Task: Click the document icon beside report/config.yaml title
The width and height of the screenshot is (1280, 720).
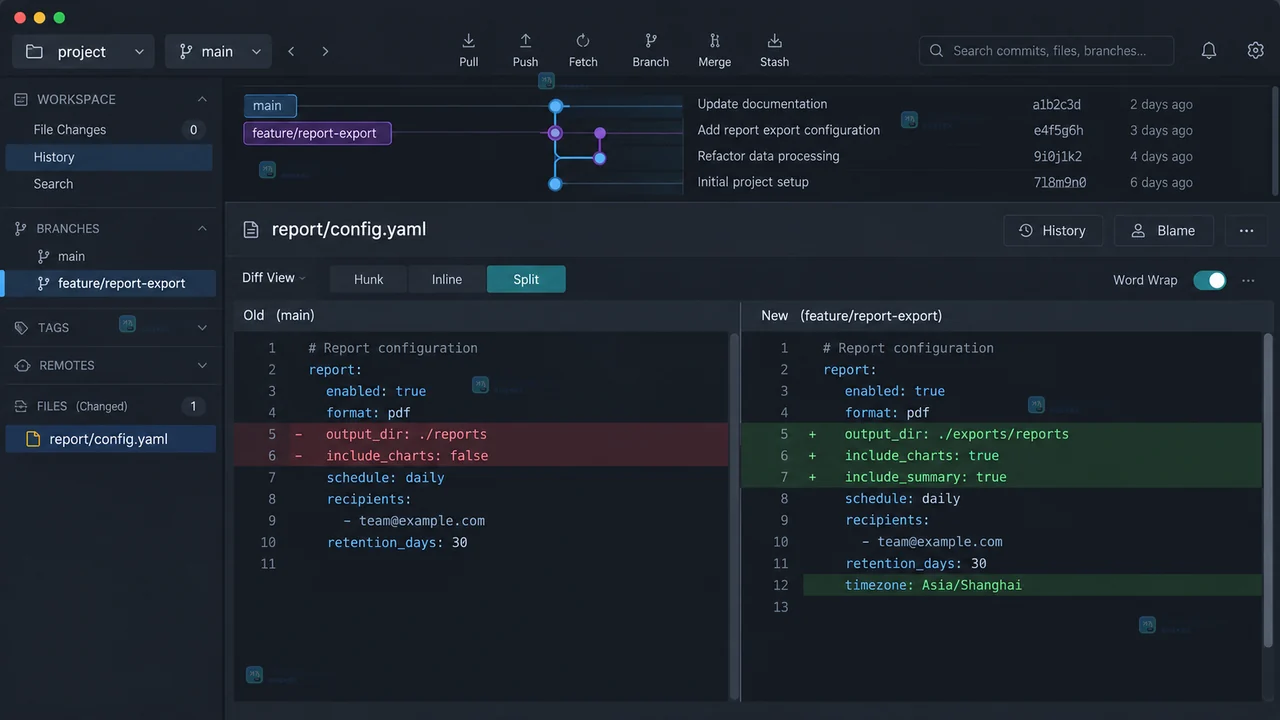Action: coord(251,230)
